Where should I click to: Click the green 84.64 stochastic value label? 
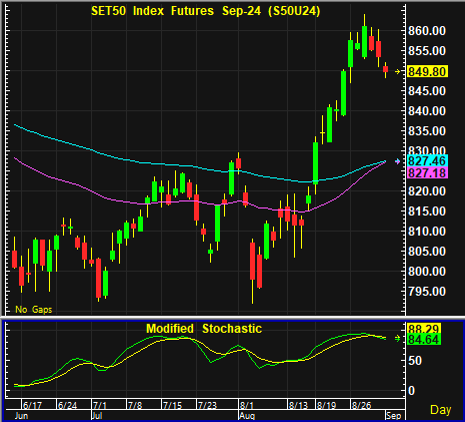[424, 339]
